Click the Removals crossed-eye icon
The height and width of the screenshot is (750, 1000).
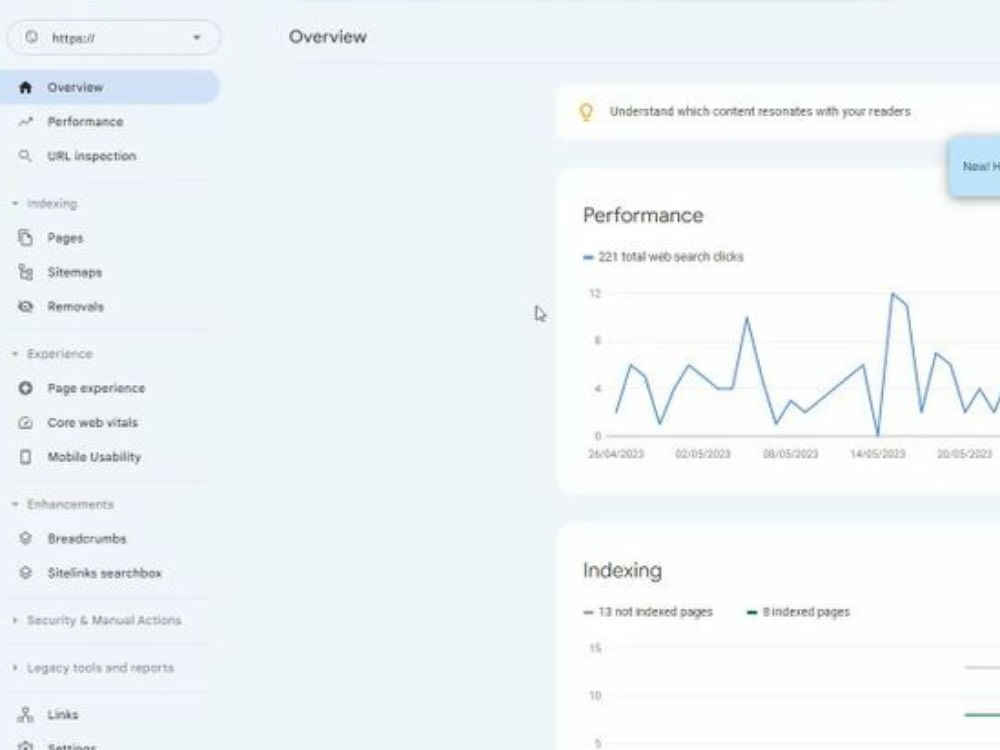click(26, 307)
